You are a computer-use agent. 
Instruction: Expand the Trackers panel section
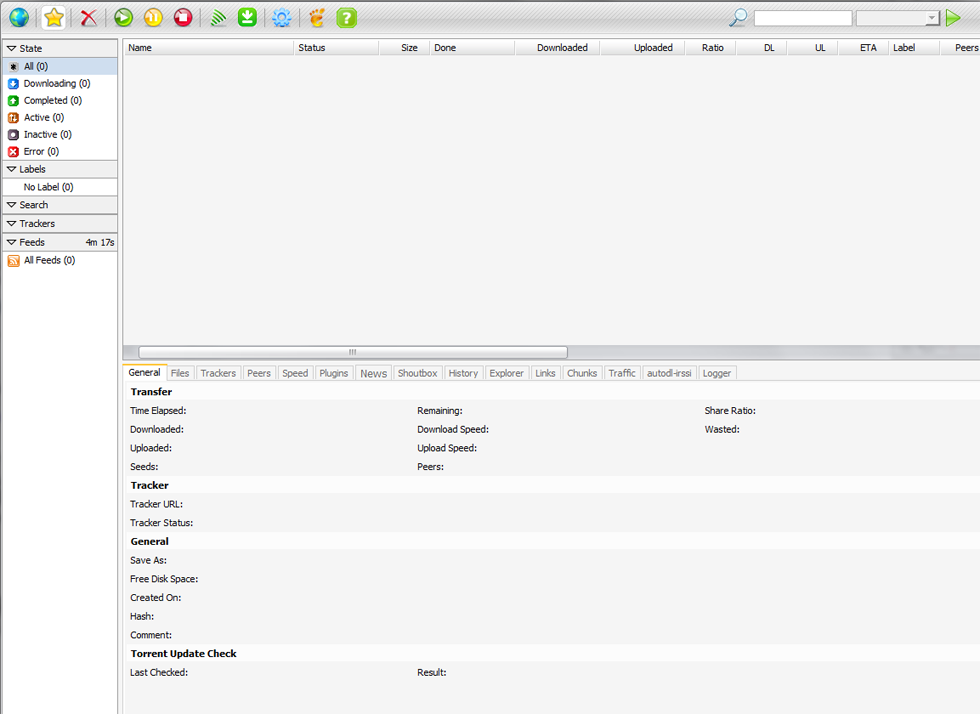click(x=12, y=224)
